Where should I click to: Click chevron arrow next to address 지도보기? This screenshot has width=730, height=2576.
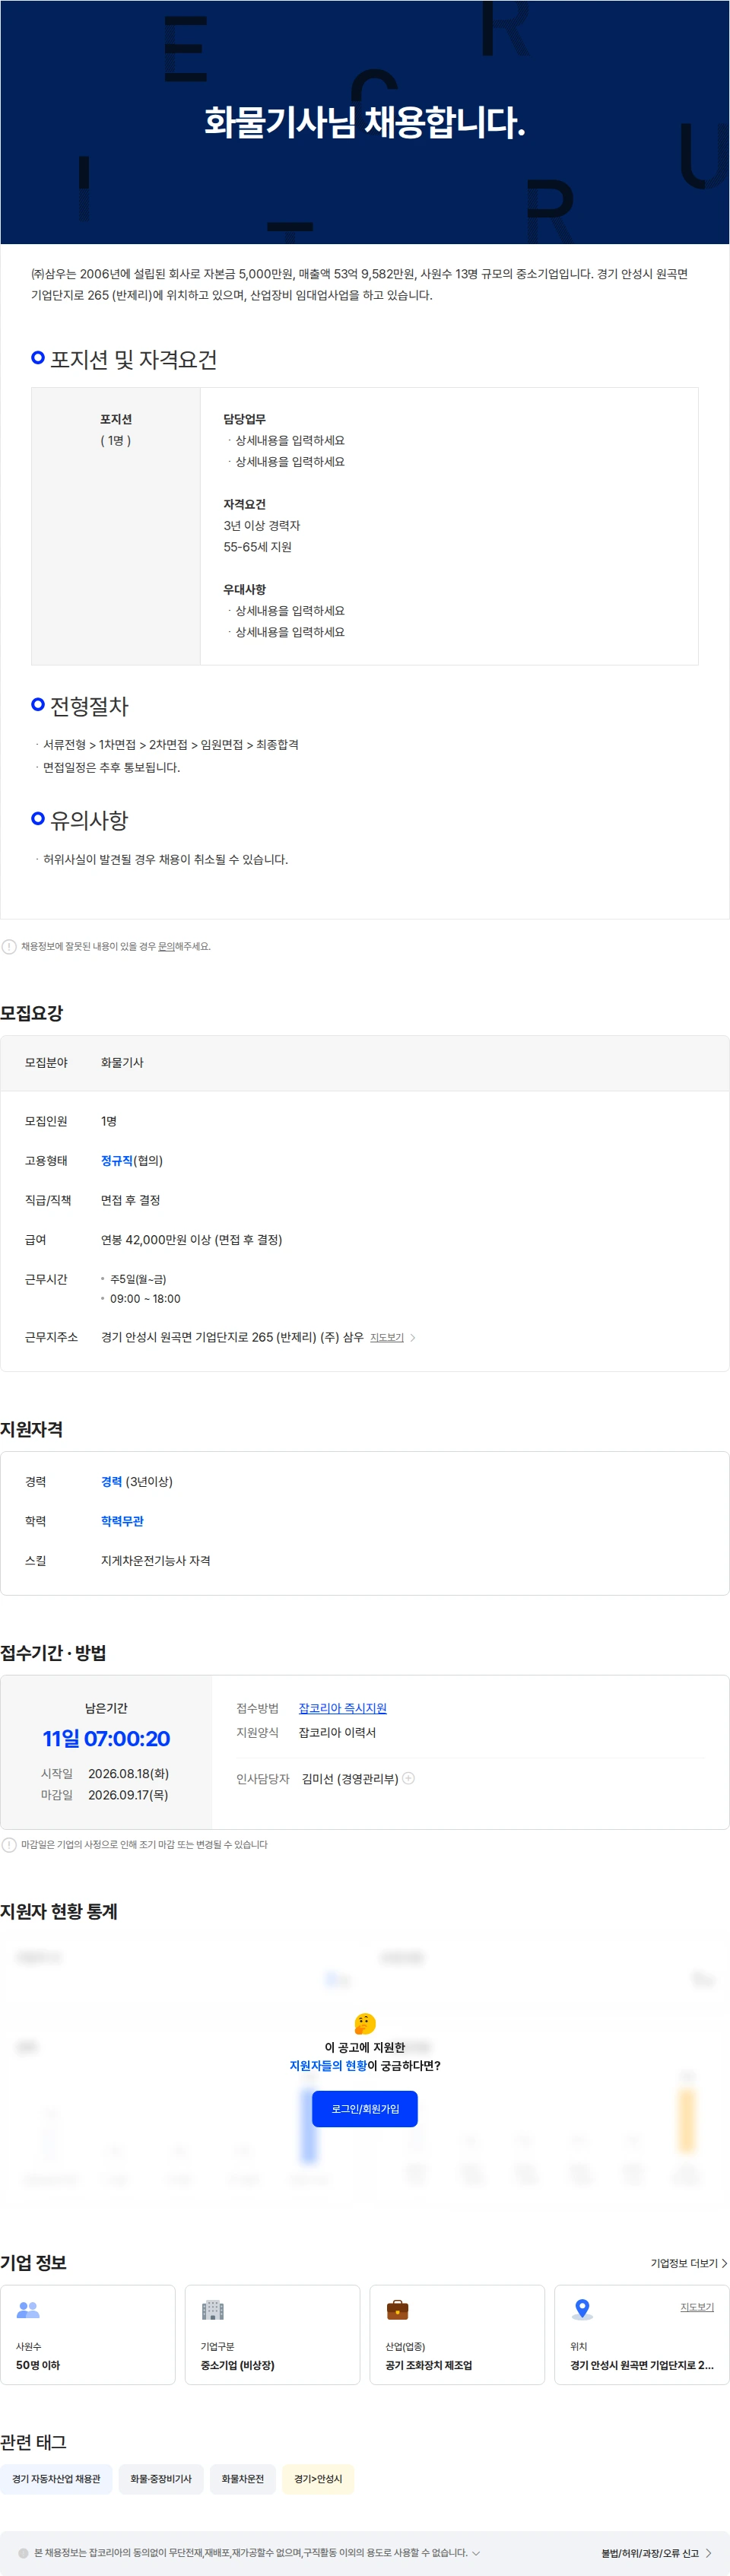click(x=413, y=1337)
